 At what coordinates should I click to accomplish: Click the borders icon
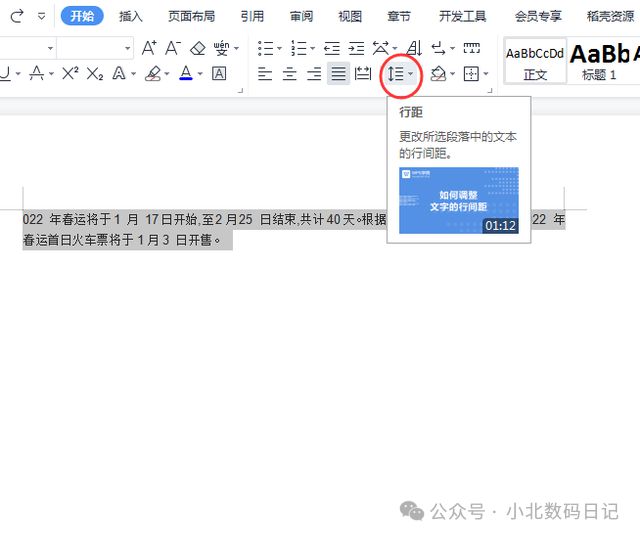[471, 74]
